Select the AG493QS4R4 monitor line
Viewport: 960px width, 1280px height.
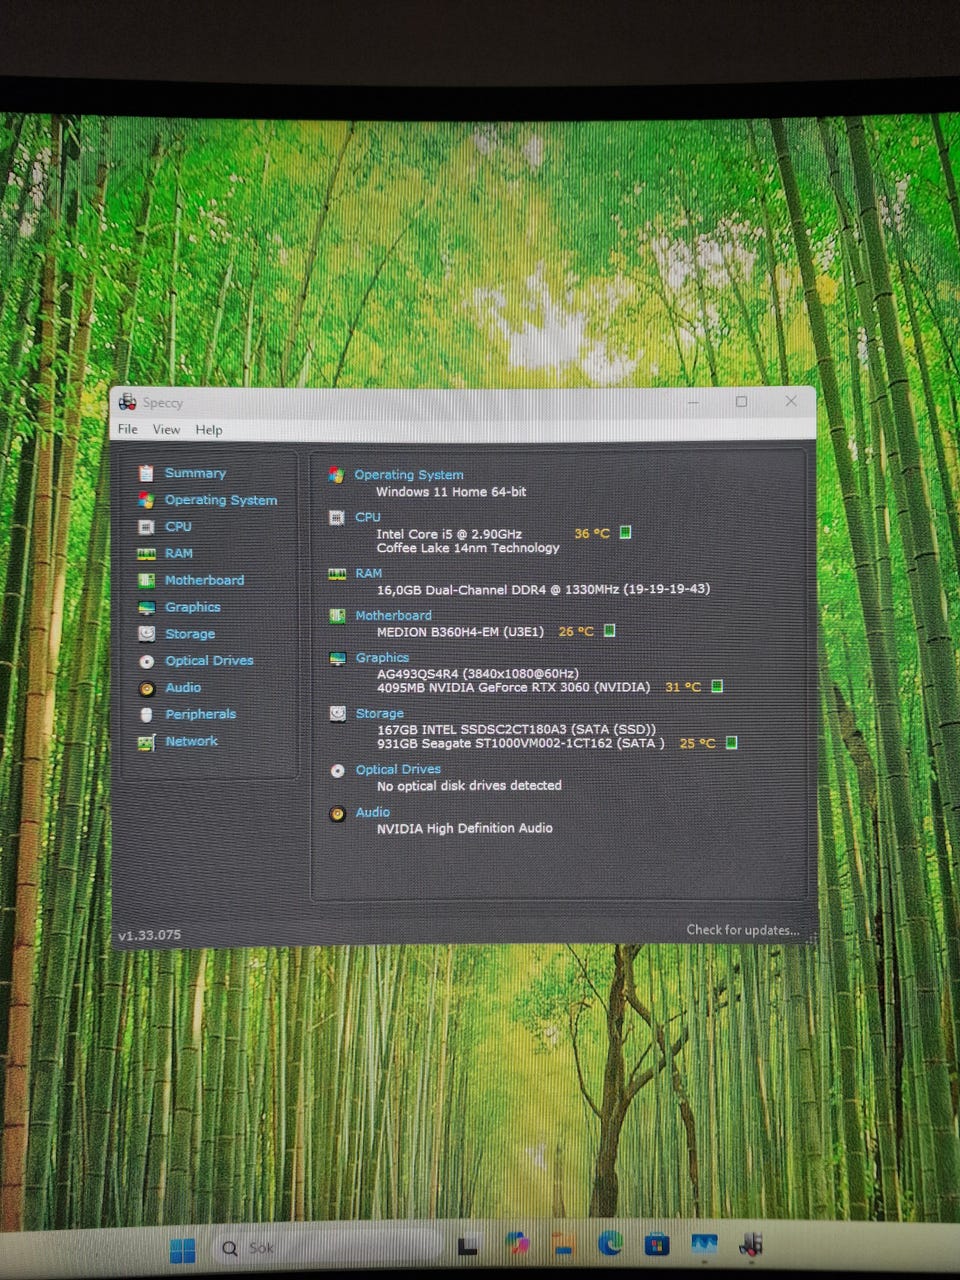(478, 673)
